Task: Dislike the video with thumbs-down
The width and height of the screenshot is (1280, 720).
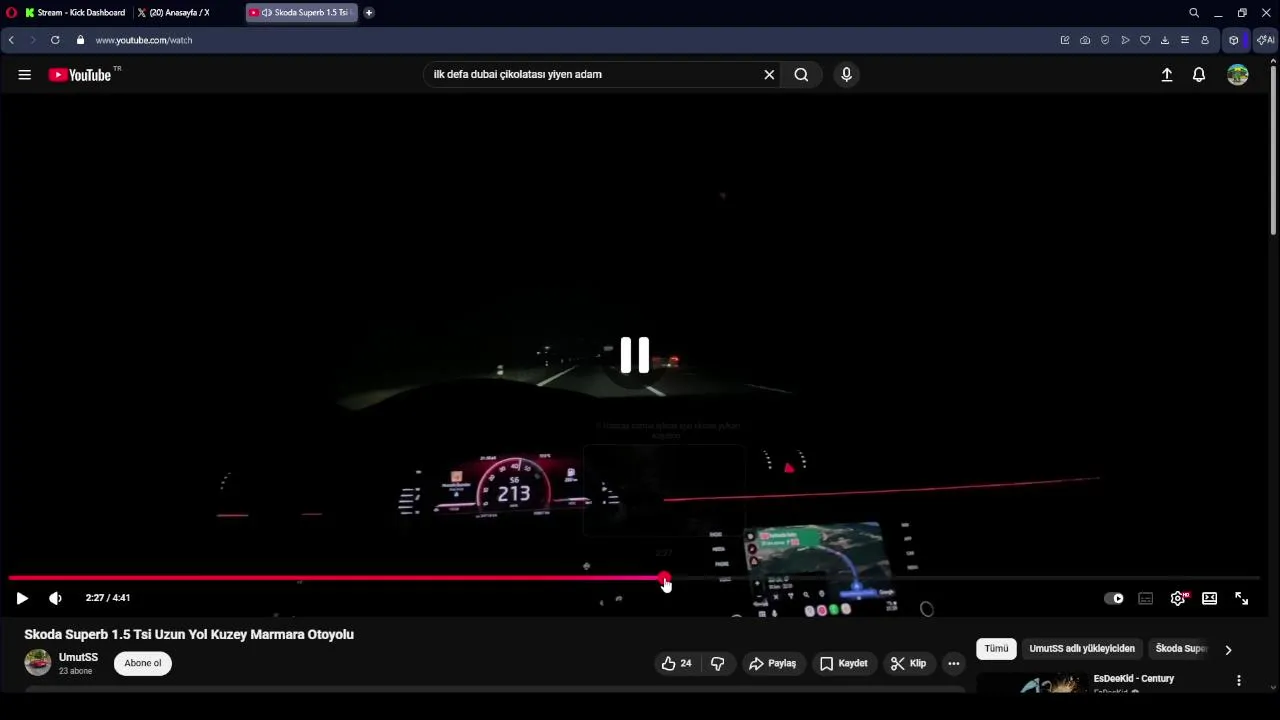Action: click(717, 663)
